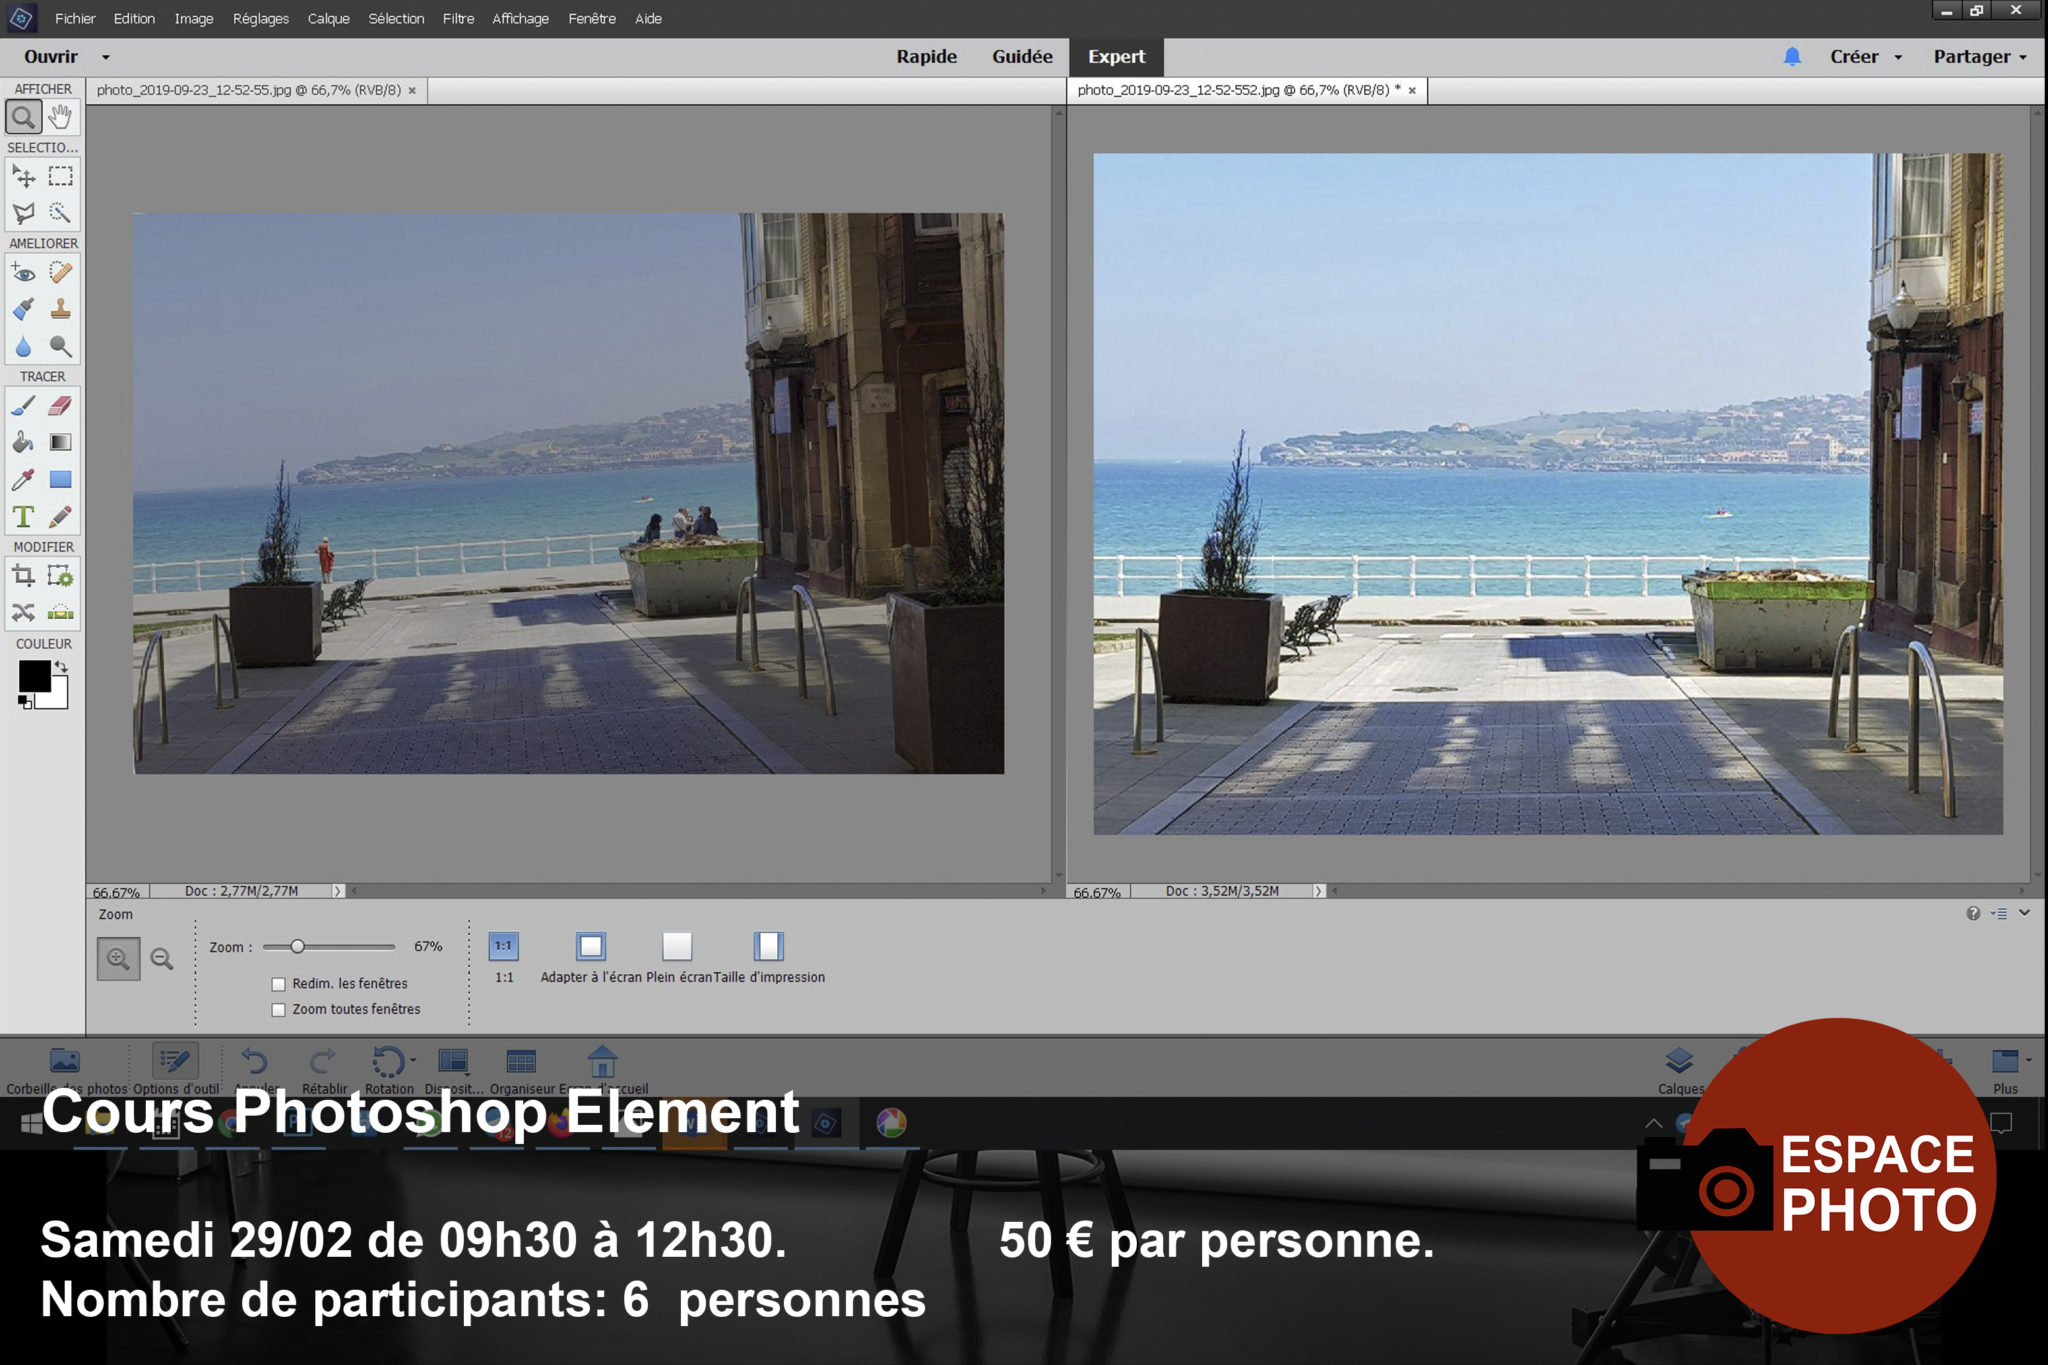Image resolution: width=2048 pixels, height=1365 pixels.
Task: Select the Paint Bucket tool
Action: coord(23,442)
